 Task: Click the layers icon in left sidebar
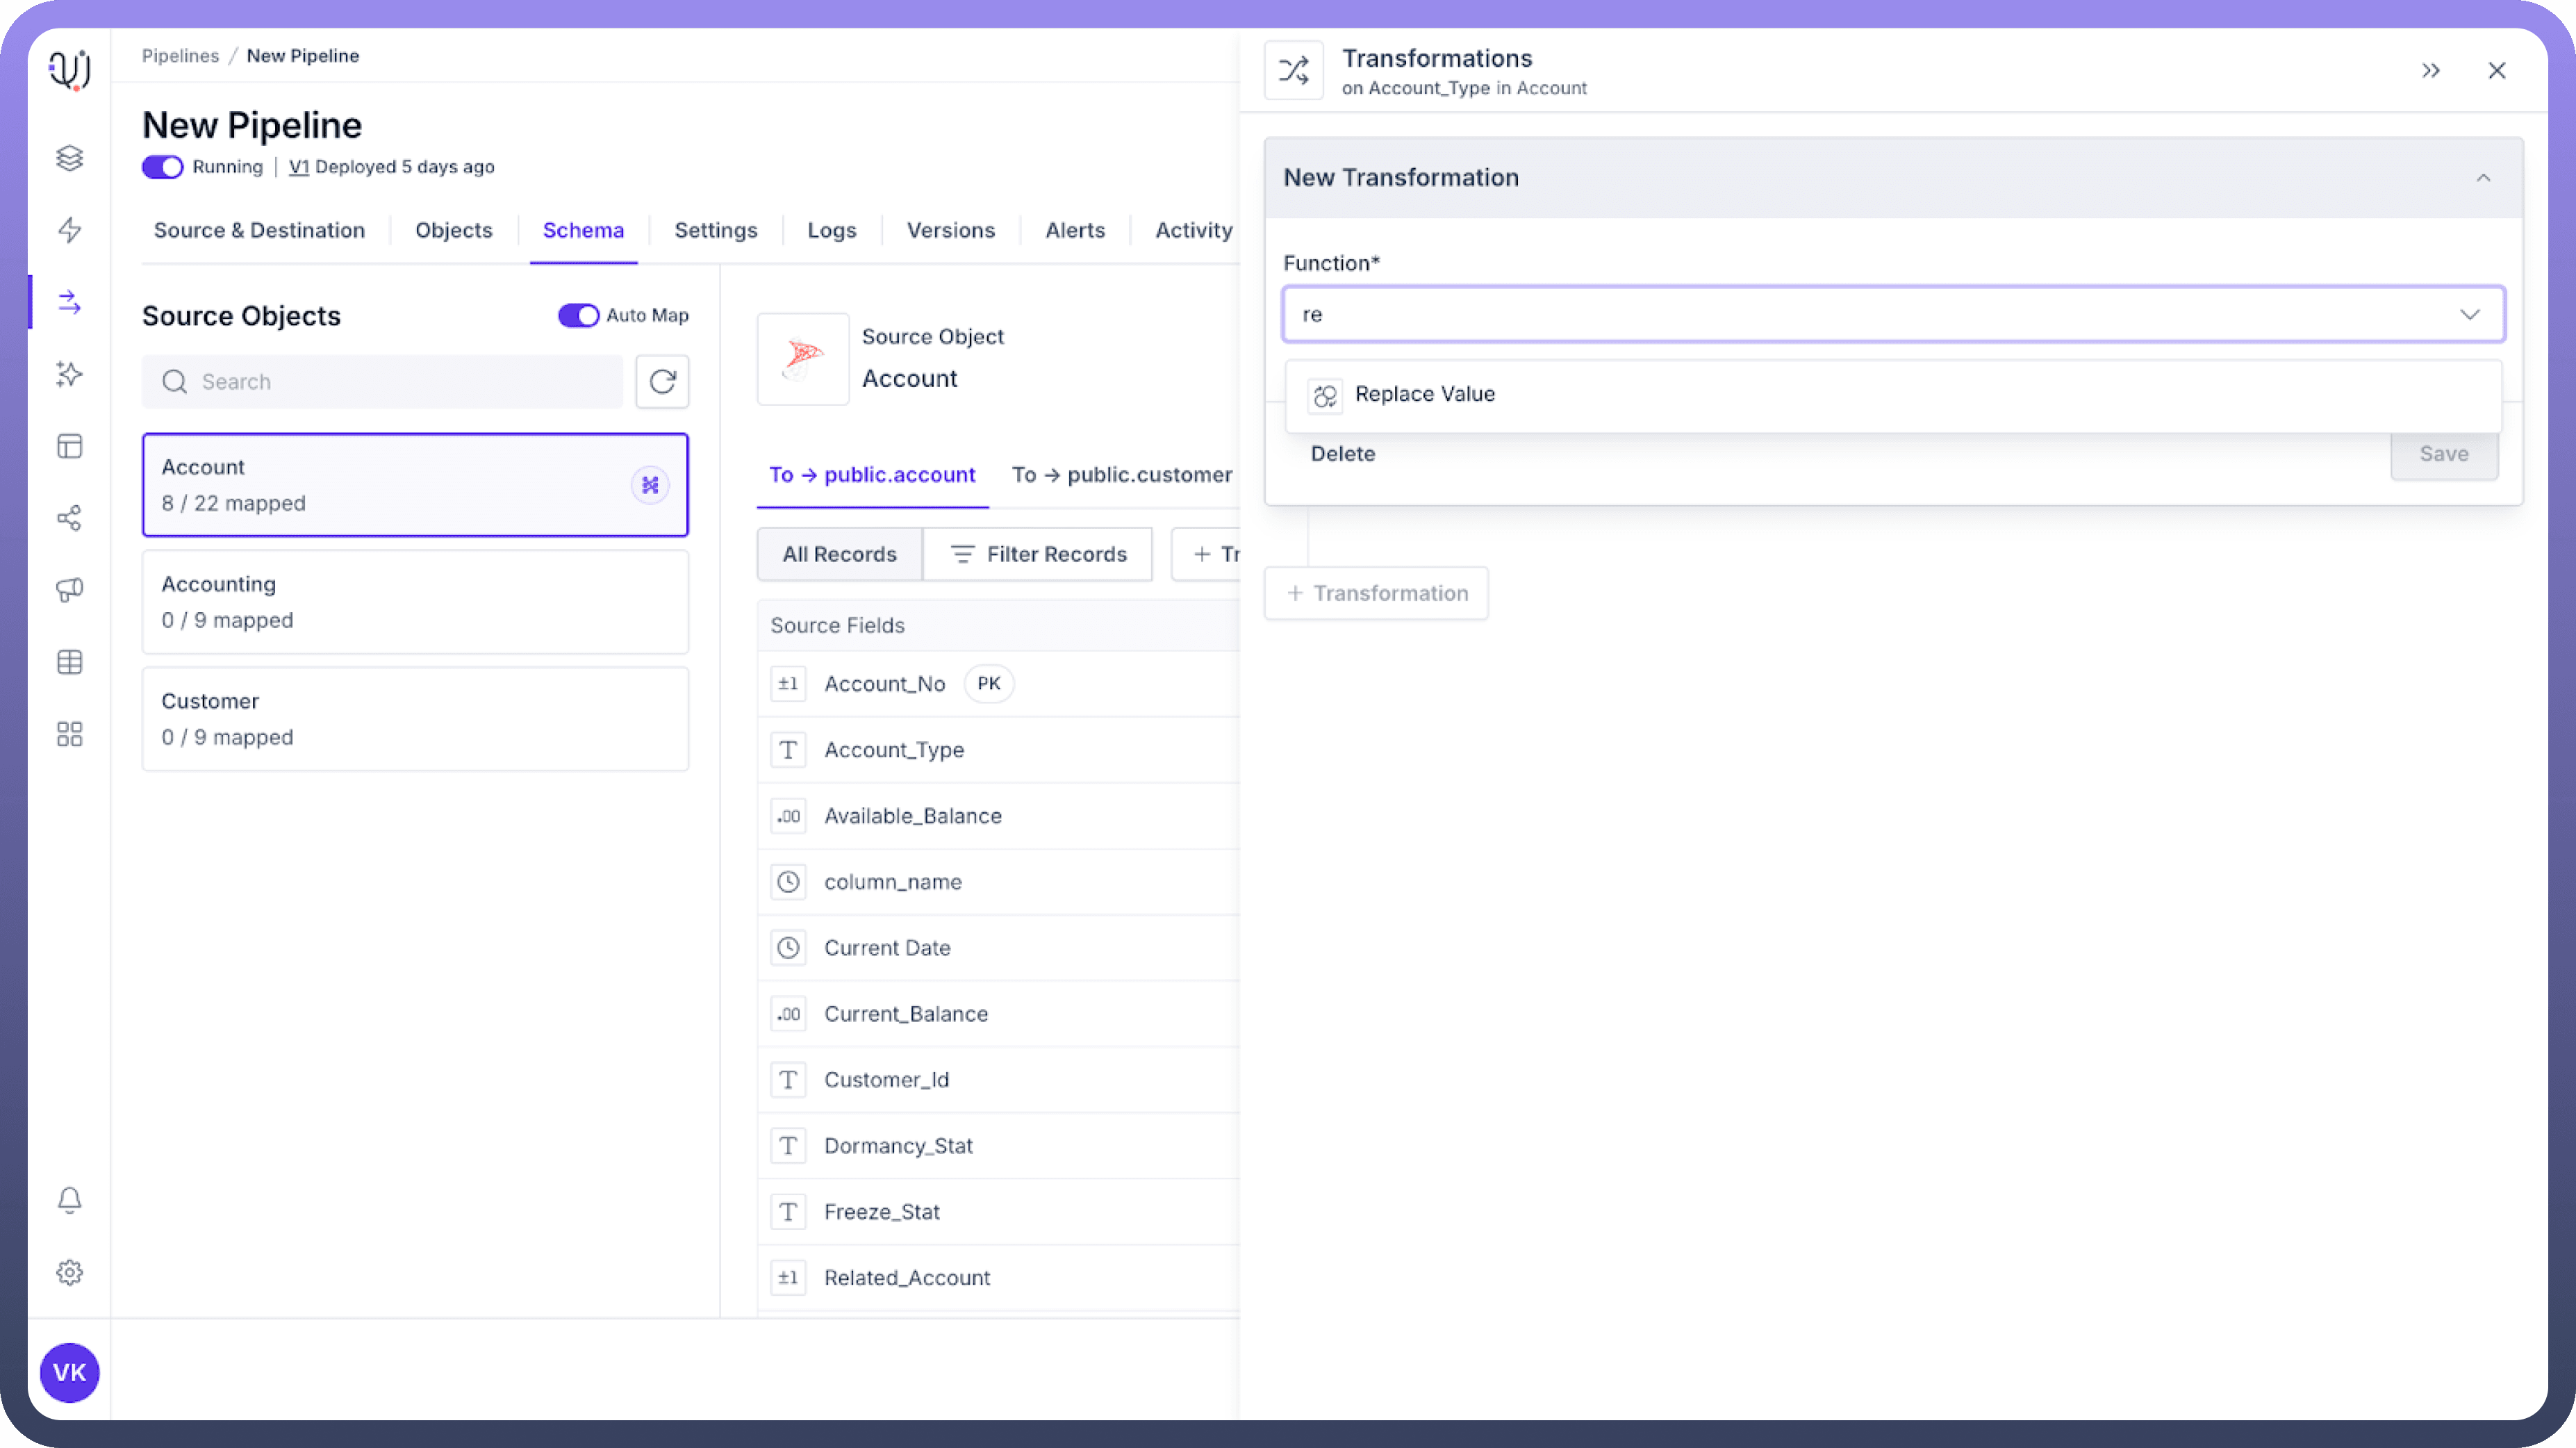click(69, 158)
